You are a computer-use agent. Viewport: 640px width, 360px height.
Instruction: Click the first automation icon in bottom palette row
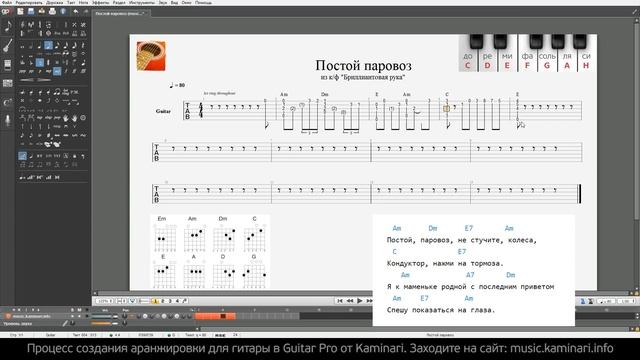click(x=22, y=178)
